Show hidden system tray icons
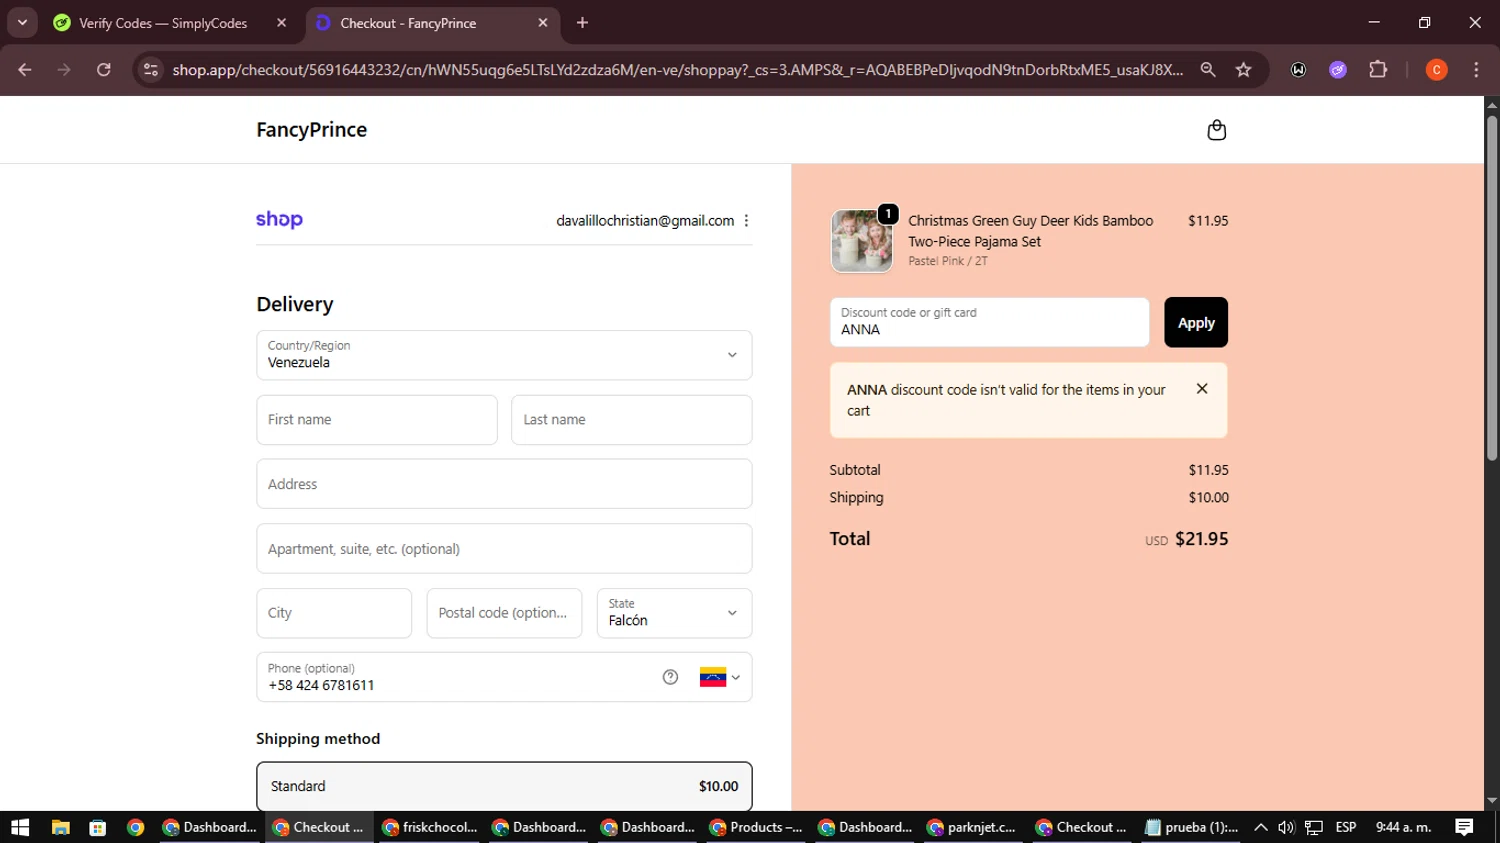This screenshot has height=843, width=1500. pyautogui.click(x=1260, y=827)
